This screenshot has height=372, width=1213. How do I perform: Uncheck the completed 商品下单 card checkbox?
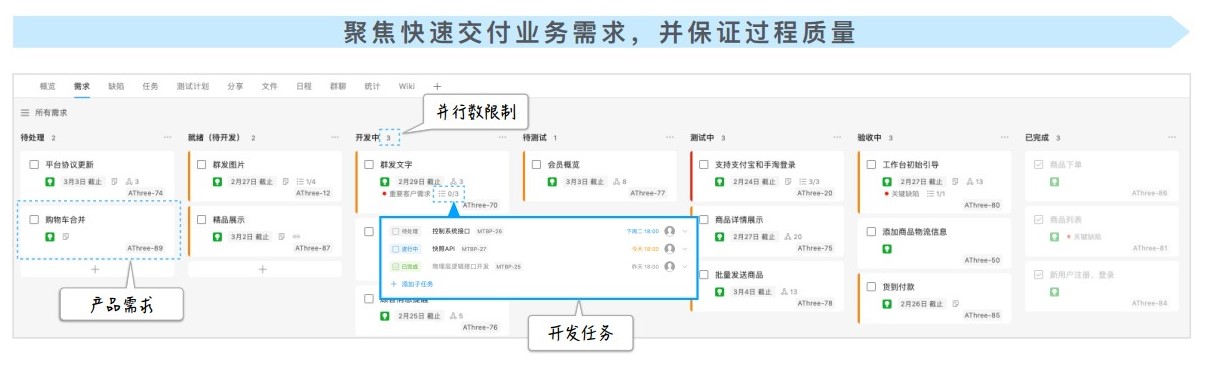point(1039,164)
